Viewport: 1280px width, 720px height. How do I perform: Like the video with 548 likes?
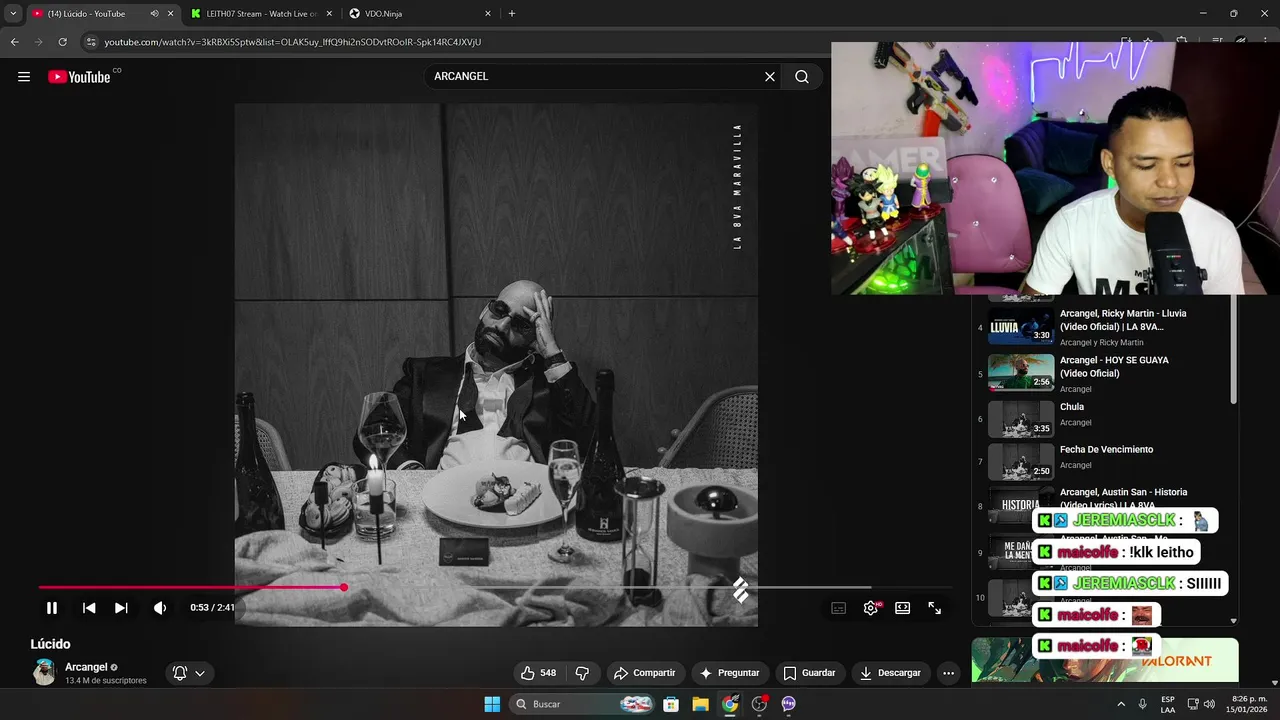point(538,673)
